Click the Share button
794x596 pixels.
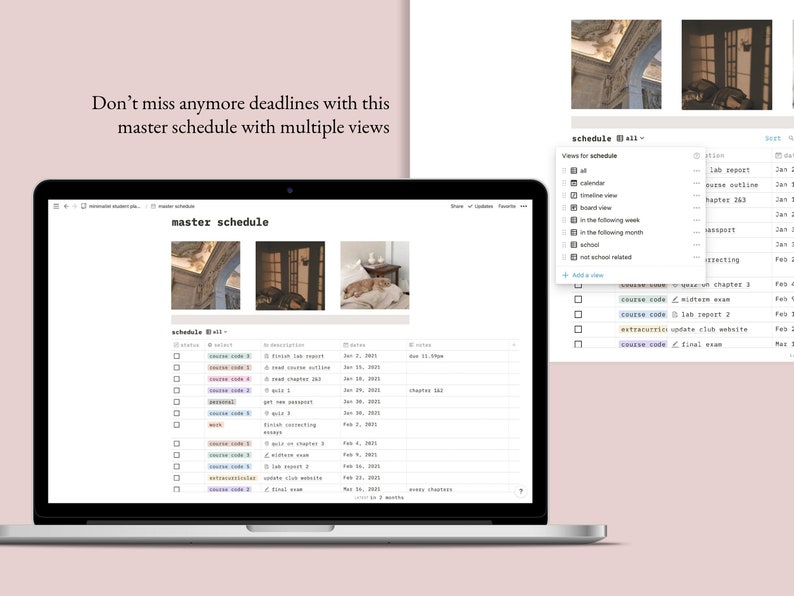point(457,206)
